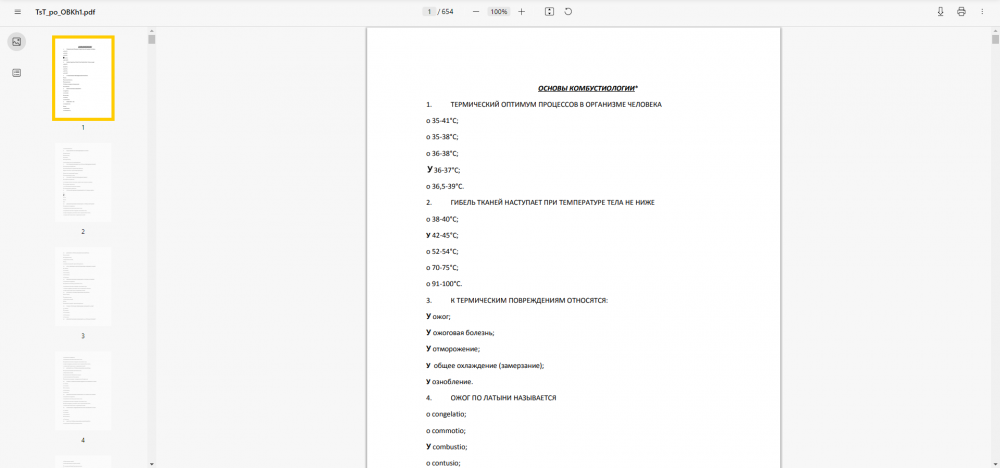Click question ГИБЕЛЬ ТКАНЕЙ НАСТУПАЕТ ПРИ ТЕМПЕРАТУРЕ
Screen dimensions: 1000x468
coord(552,202)
